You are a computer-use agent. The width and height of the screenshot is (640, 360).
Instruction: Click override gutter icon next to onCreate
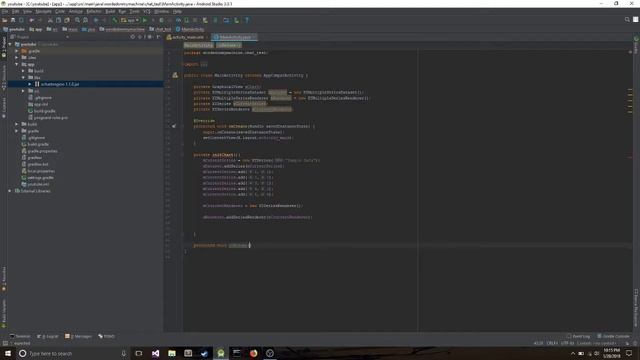tap(174, 127)
